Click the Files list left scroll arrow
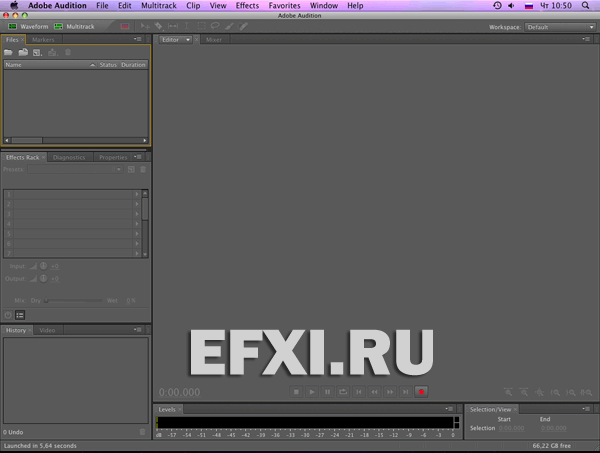This screenshot has height=453, width=600. point(7,140)
